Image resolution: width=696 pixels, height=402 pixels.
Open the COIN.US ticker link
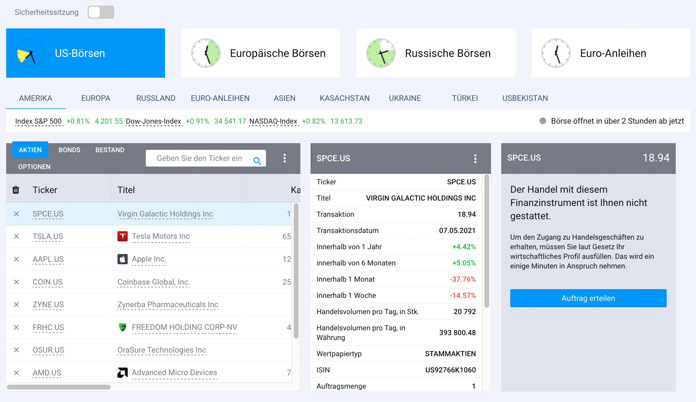pos(47,282)
